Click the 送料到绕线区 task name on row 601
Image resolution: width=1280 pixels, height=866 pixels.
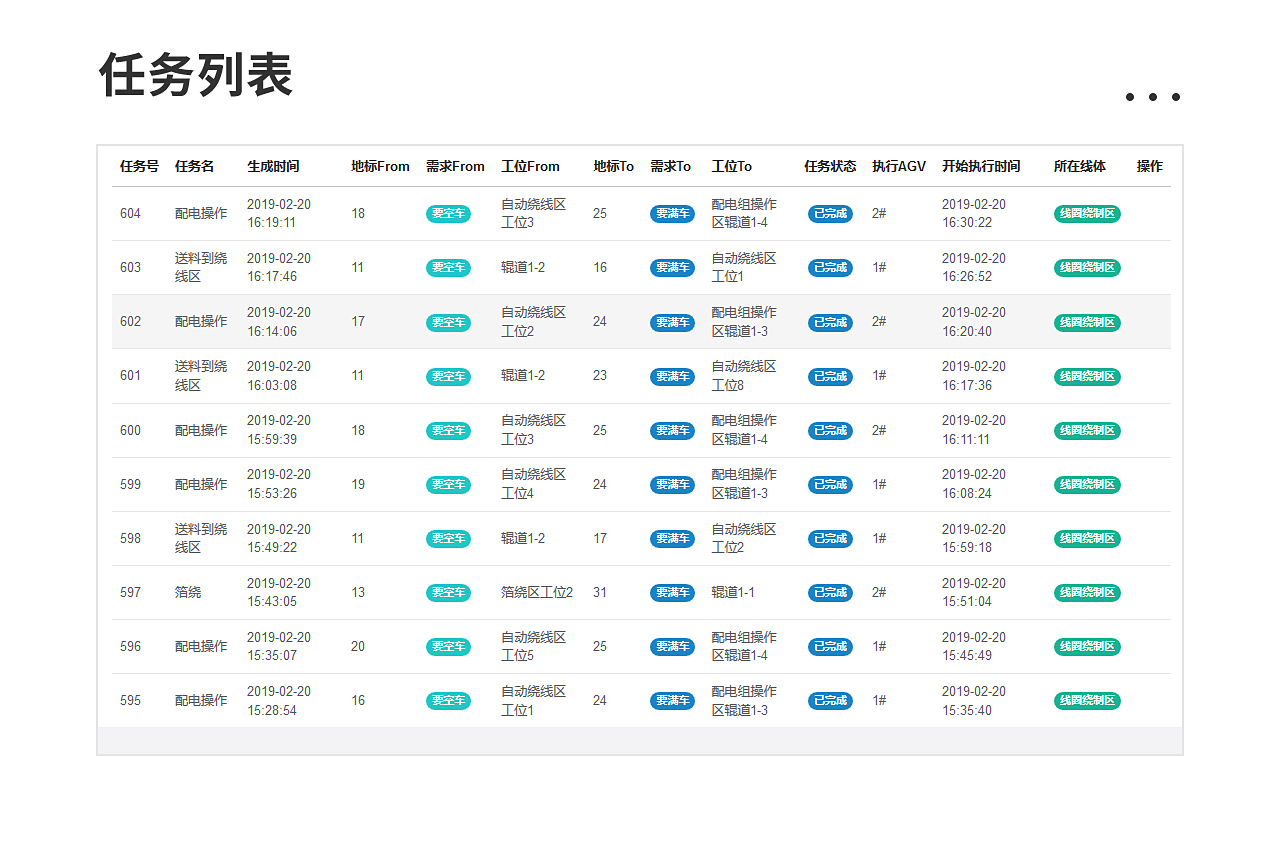click(x=195, y=376)
